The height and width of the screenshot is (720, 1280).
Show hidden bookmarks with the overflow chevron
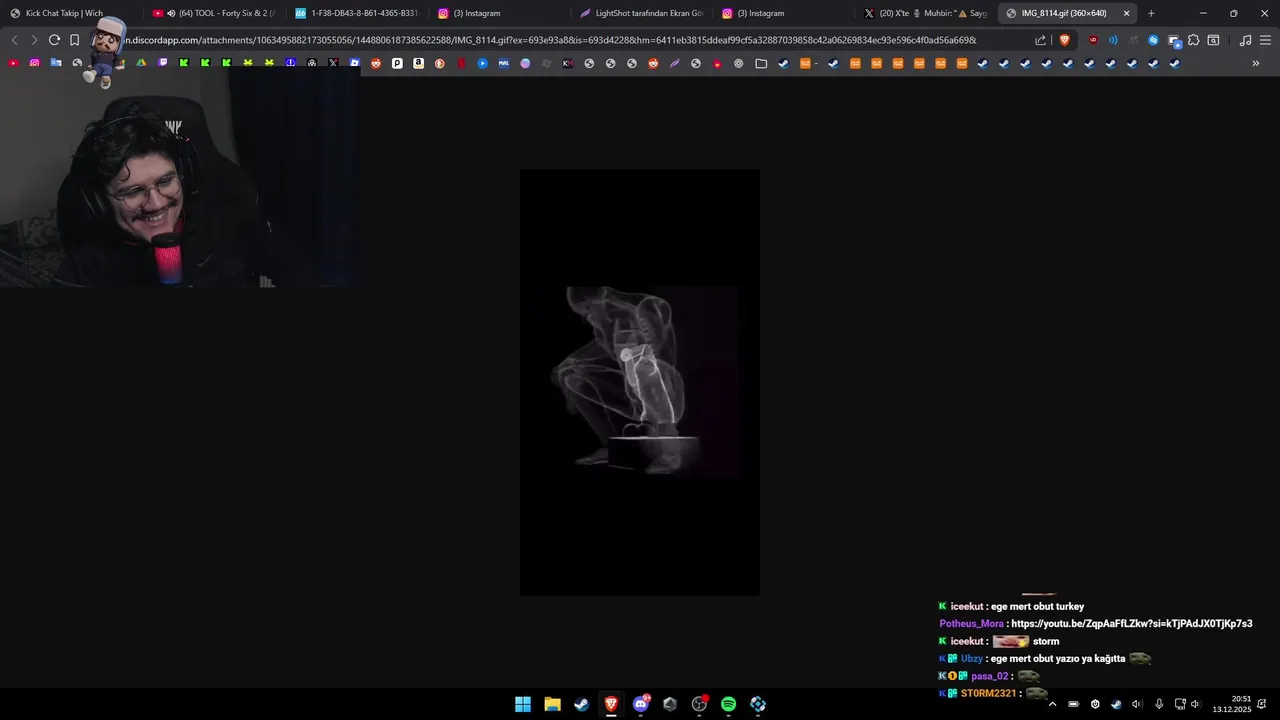[1256, 63]
